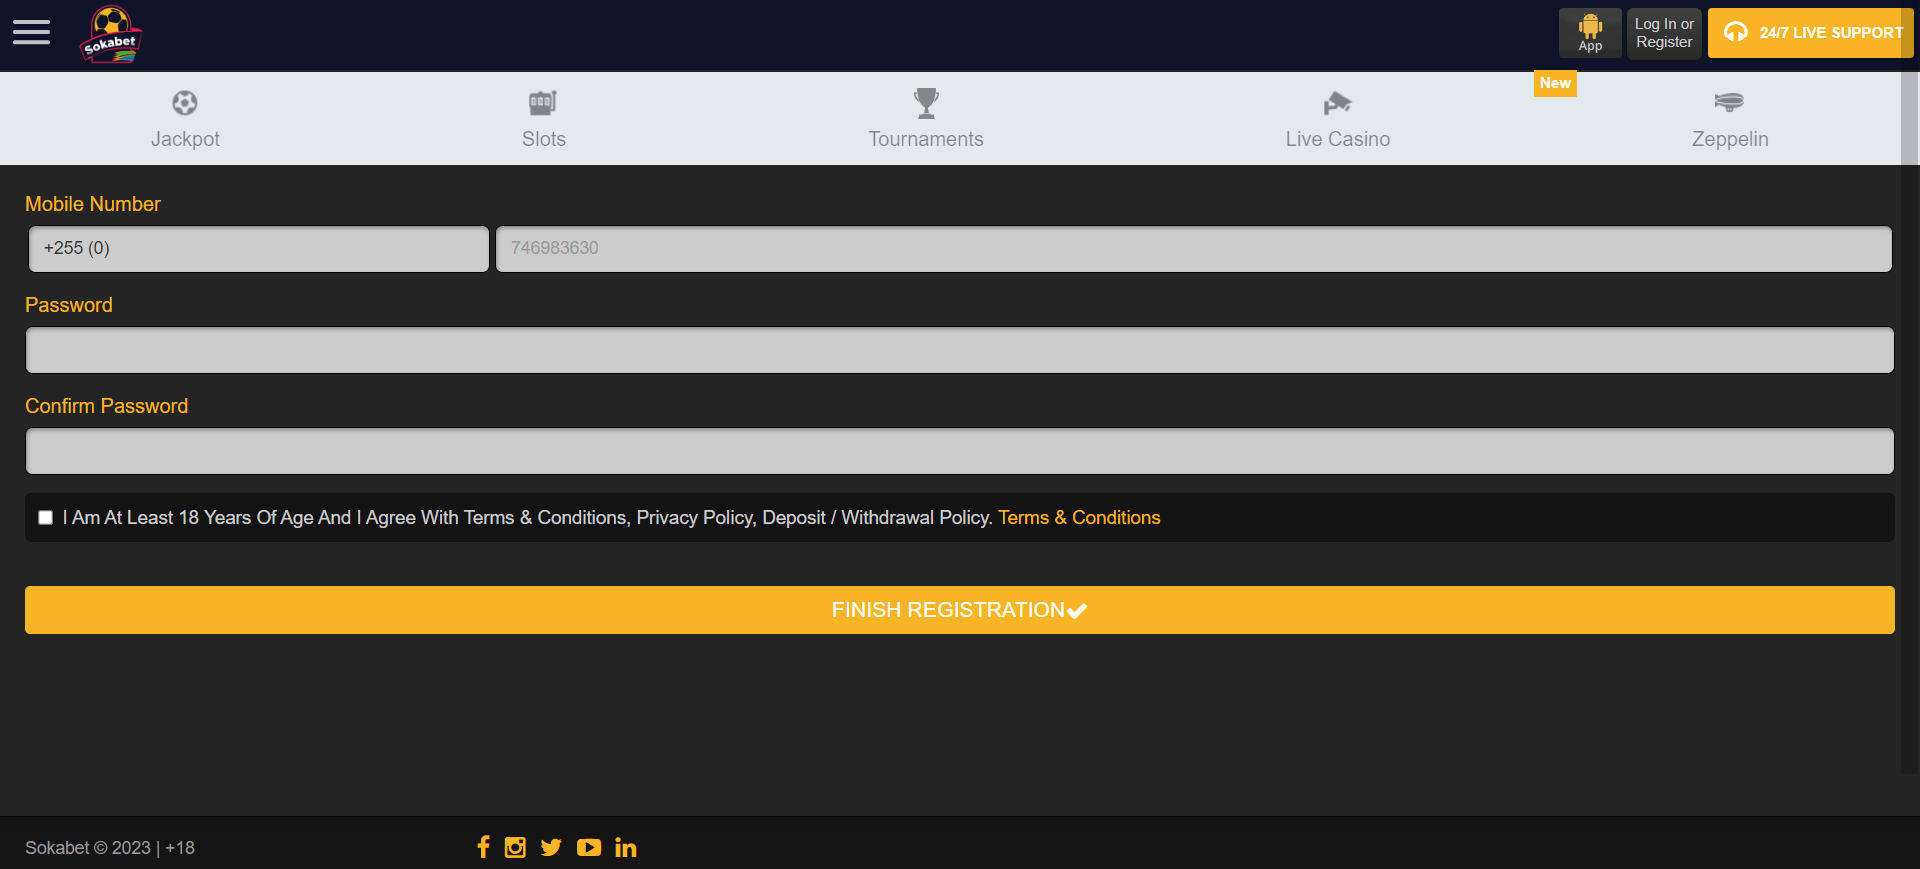Viewport: 1920px width, 869px height.
Task: Click Finish Registration button
Action: 960,610
